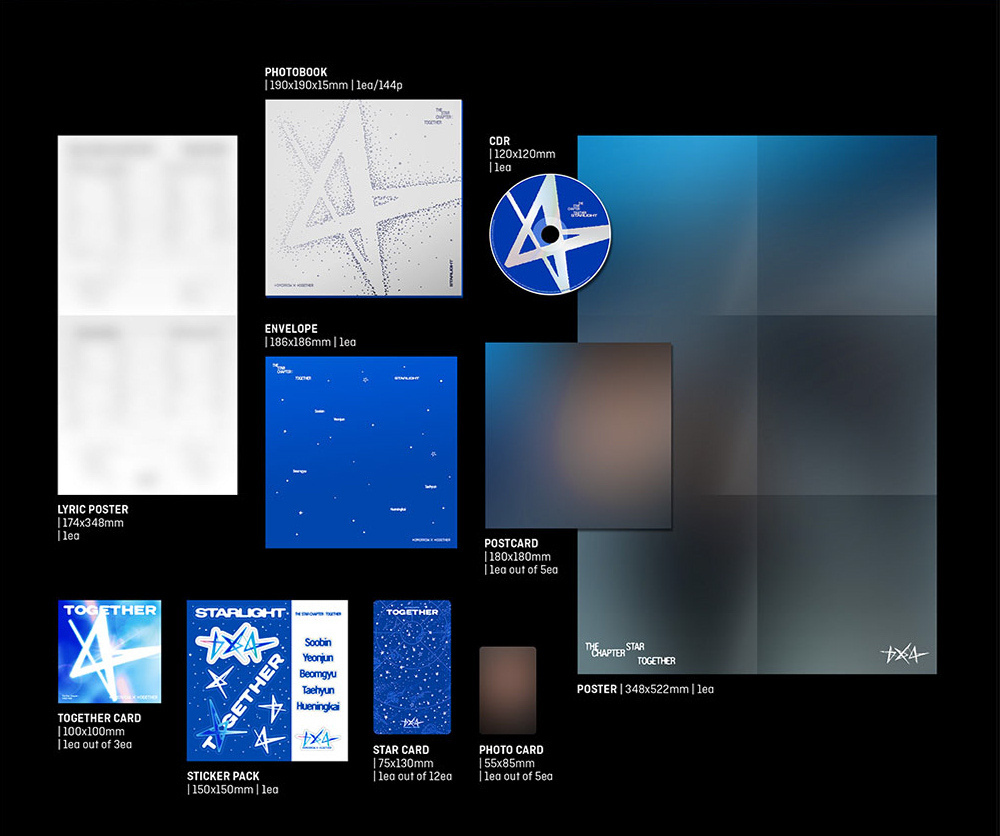Click 'The Star Chapter Together' poster text
Image resolution: width=1000 pixels, height=836 pixels.
tap(630, 654)
